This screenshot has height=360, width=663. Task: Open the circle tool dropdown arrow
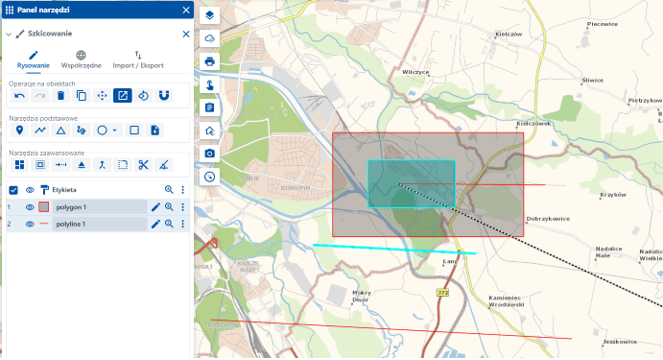click(115, 130)
